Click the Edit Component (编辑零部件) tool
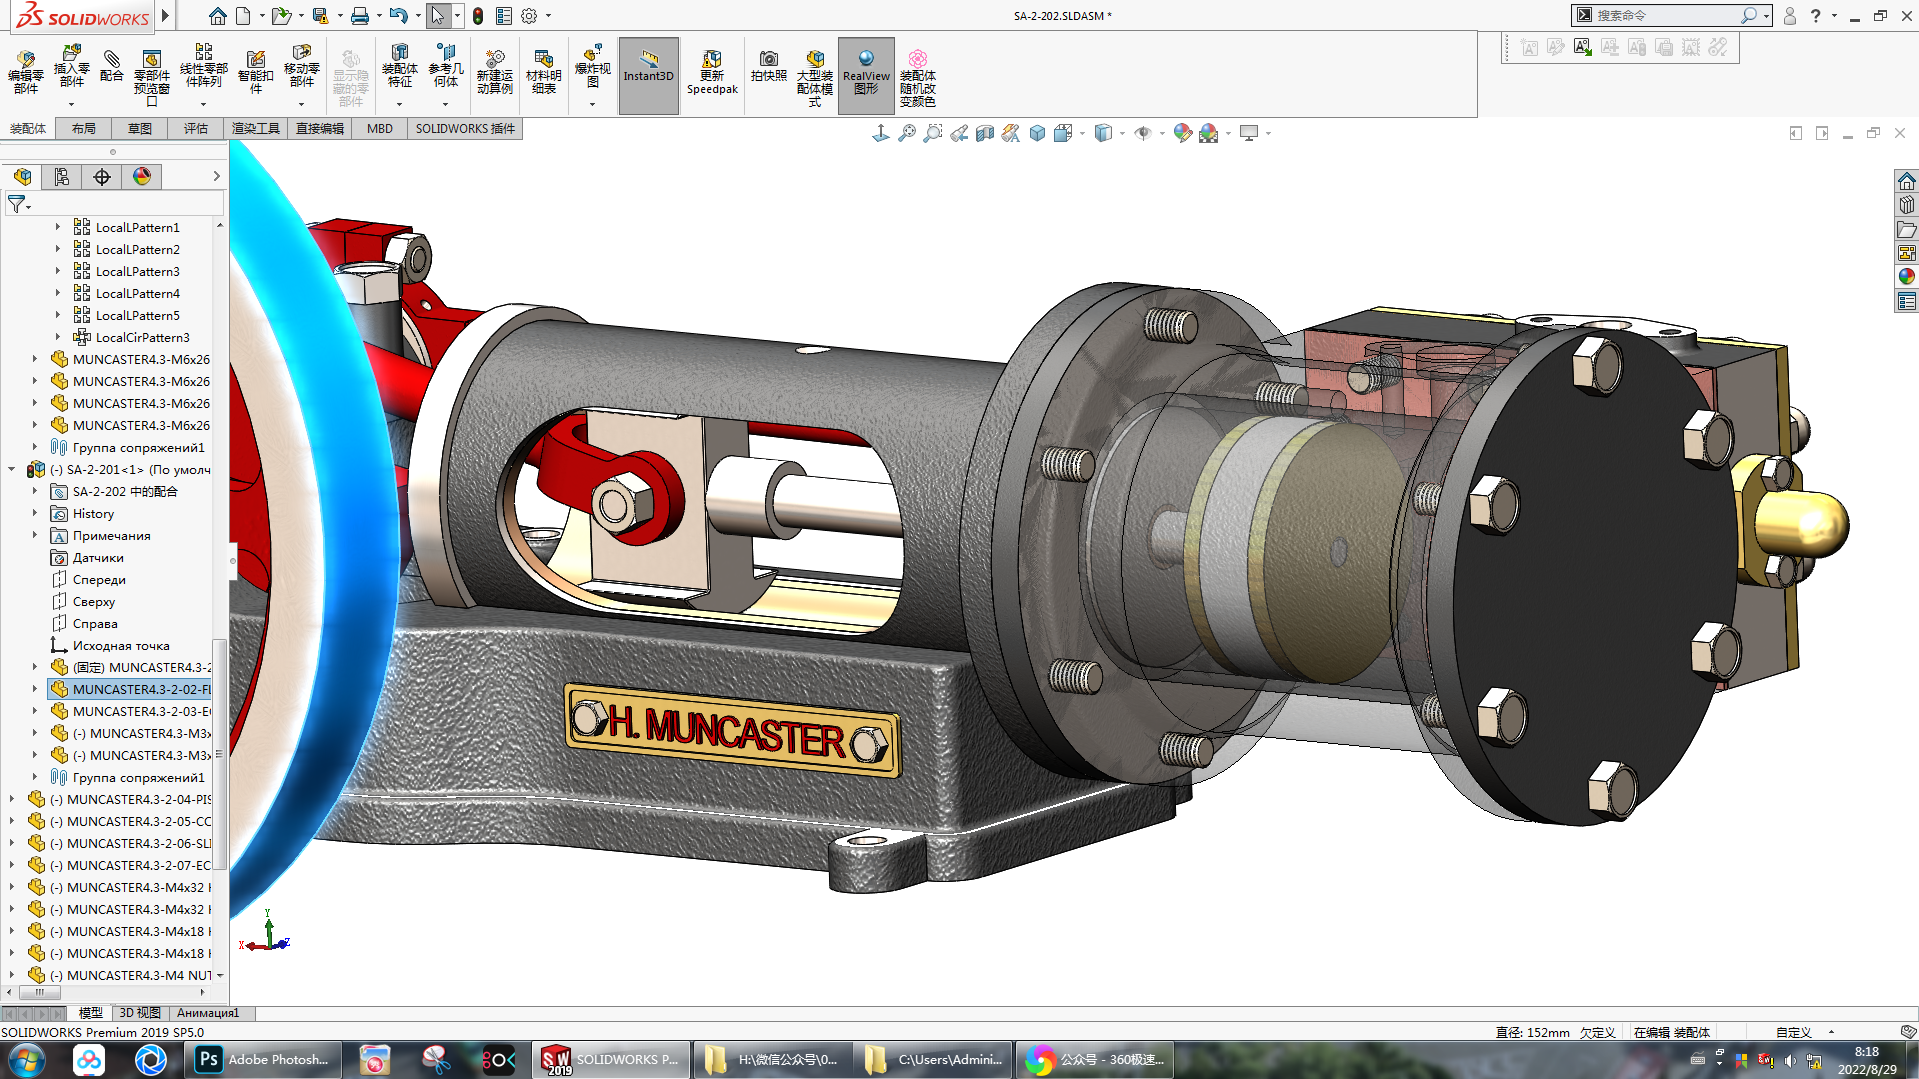Image resolution: width=1919 pixels, height=1079 pixels. point(26,72)
